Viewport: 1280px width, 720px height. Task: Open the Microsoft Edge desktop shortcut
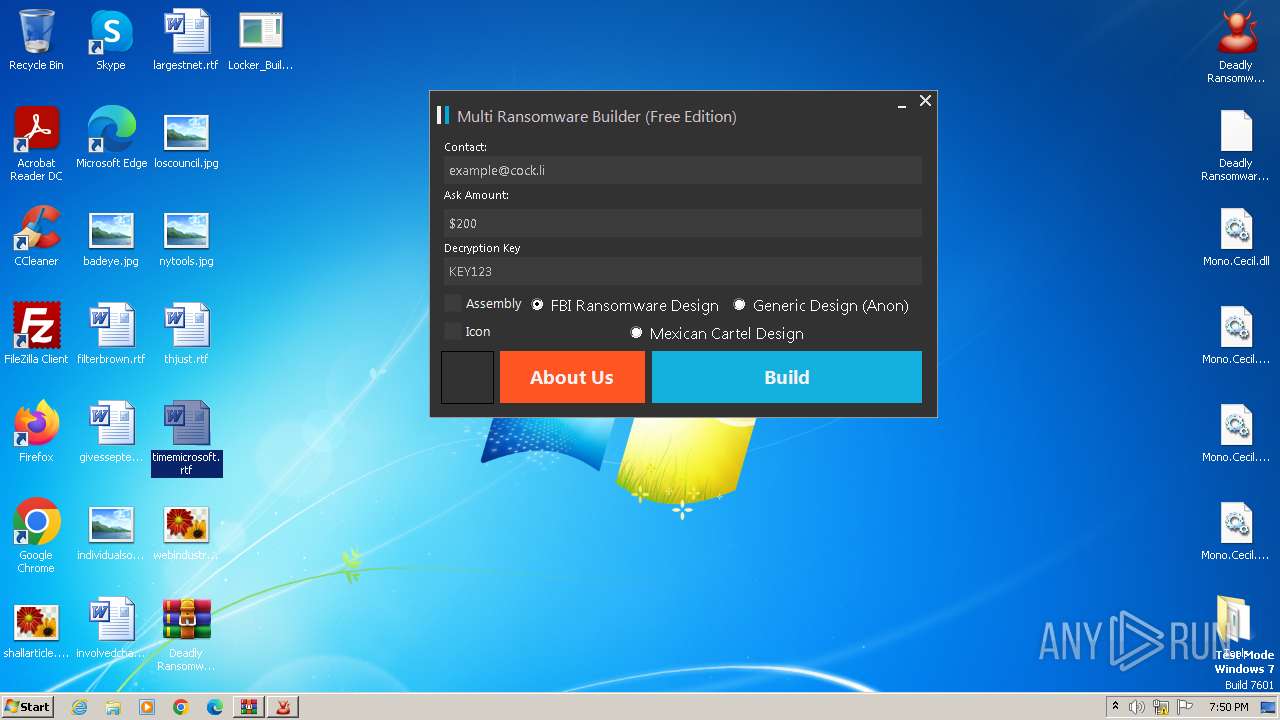(x=111, y=138)
